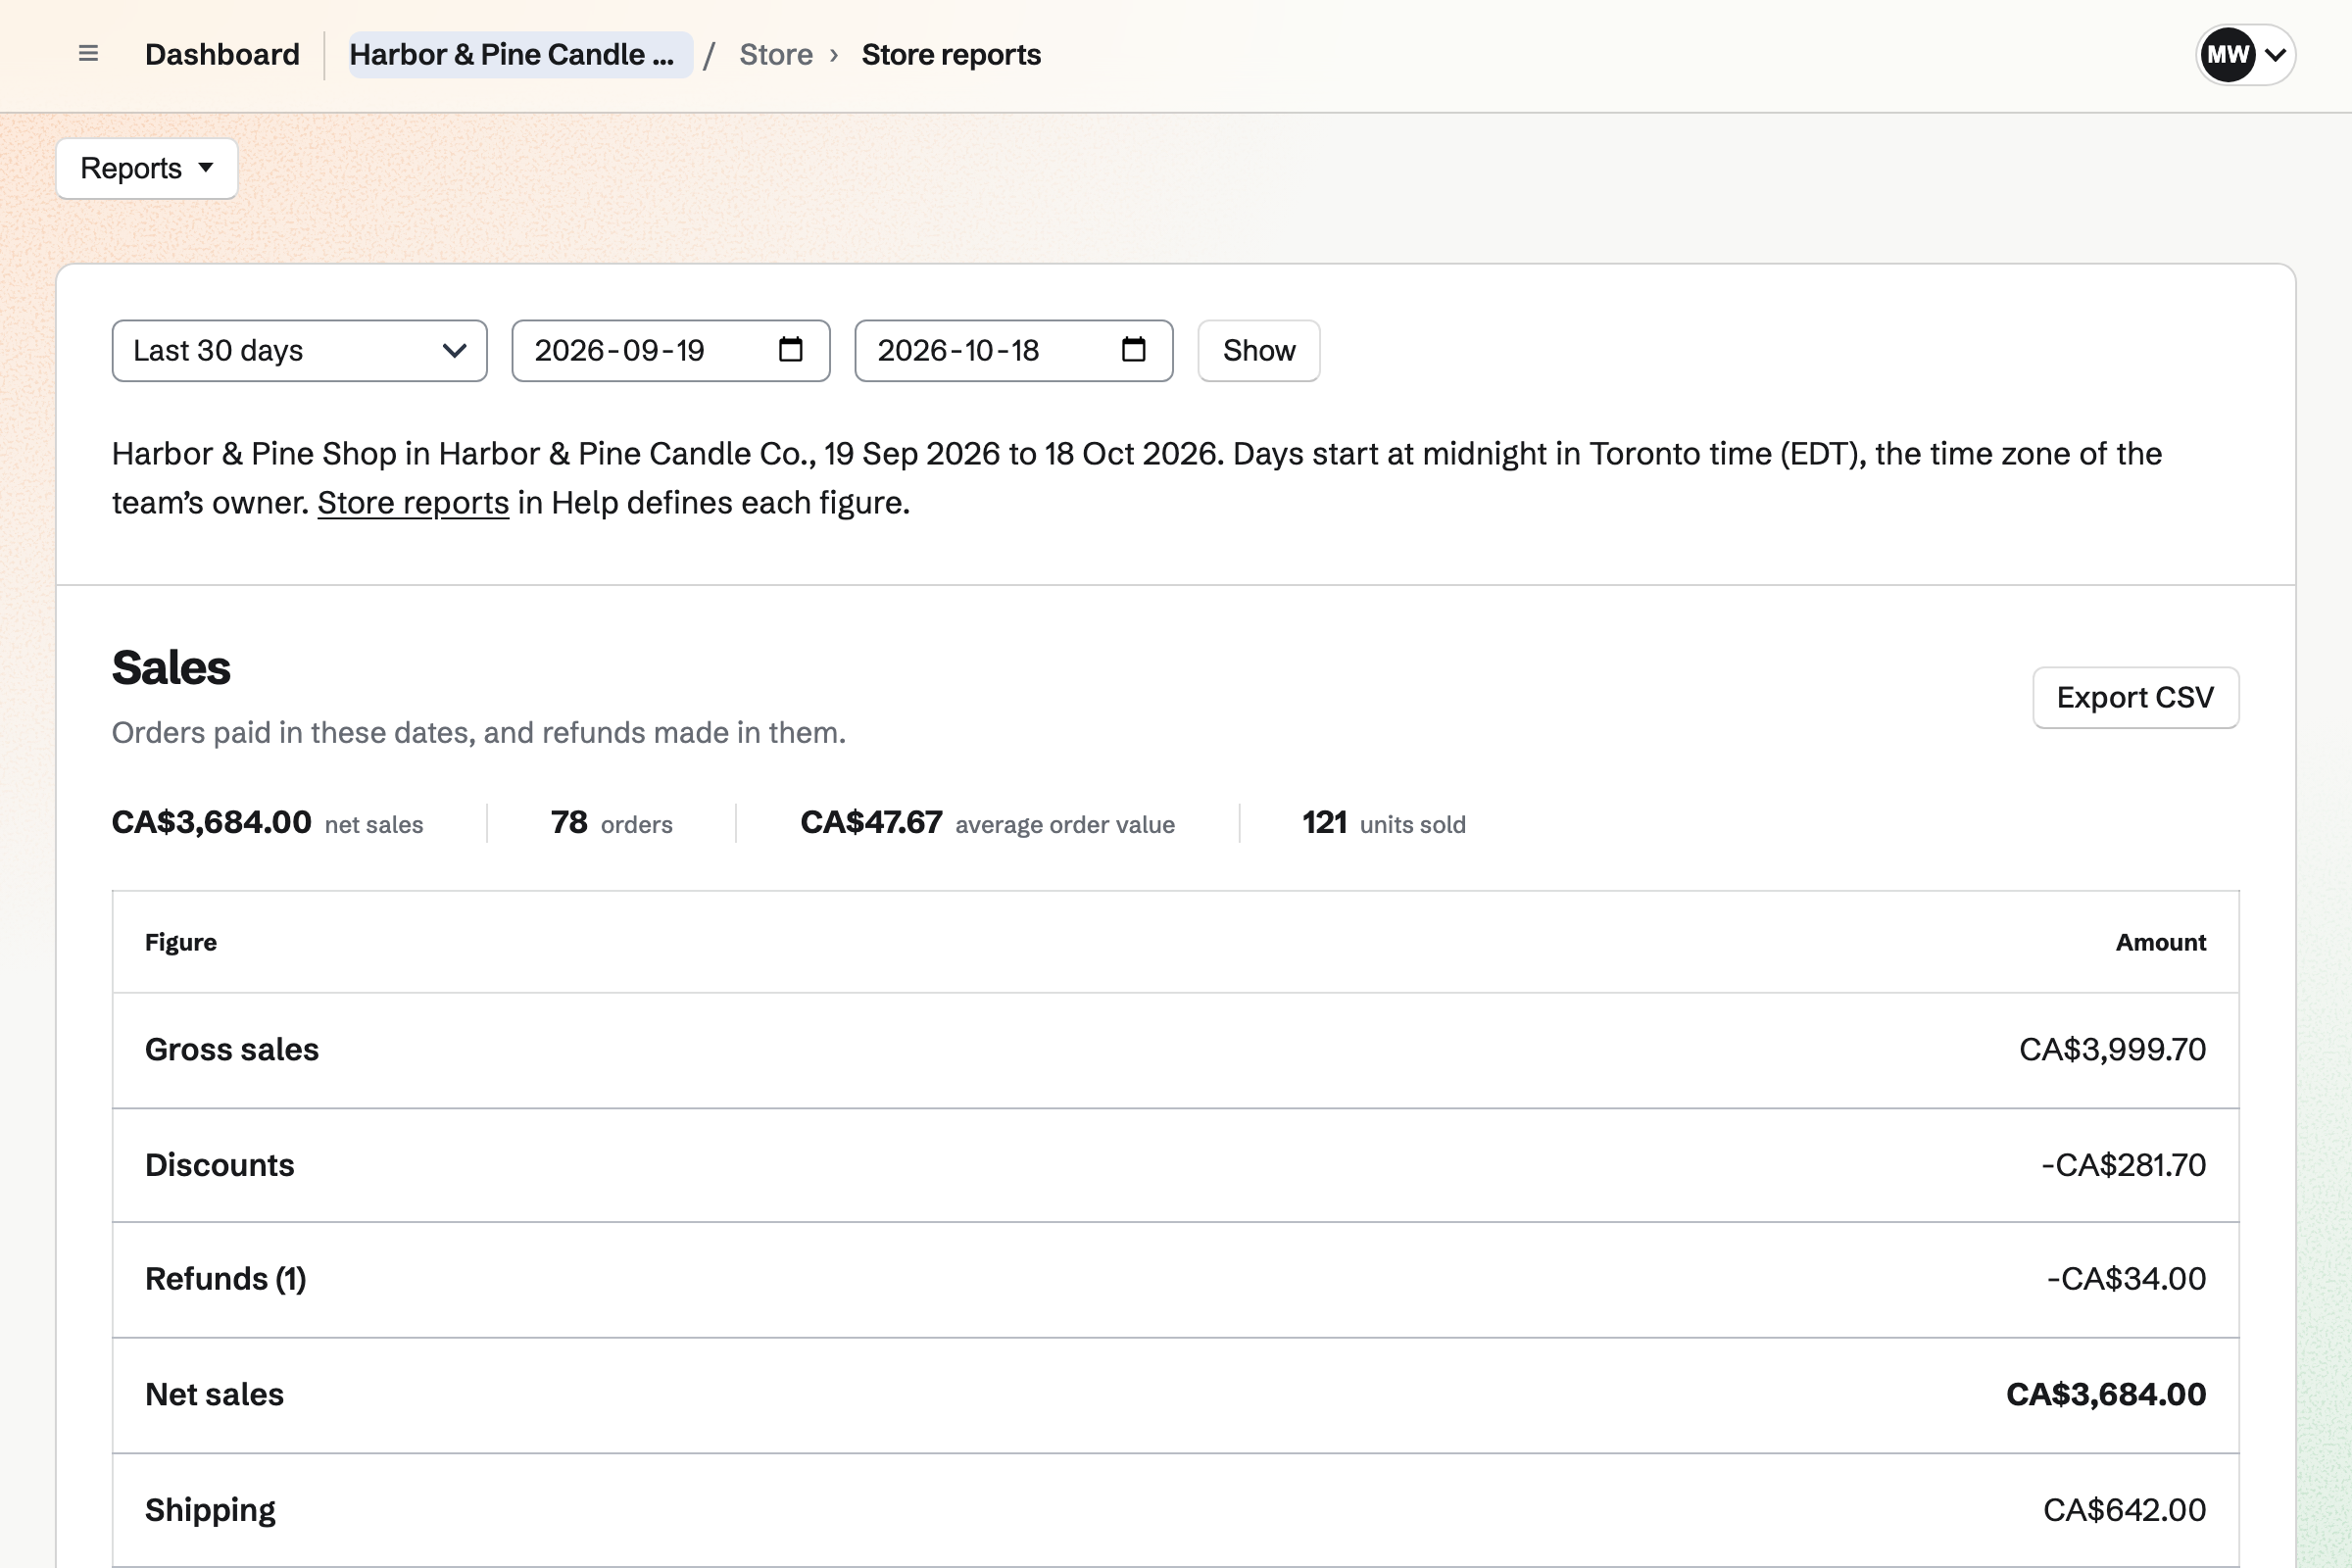Click the 2026-10-18 end date field
The width and height of the screenshot is (2352, 1568).
tap(1014, 351)
